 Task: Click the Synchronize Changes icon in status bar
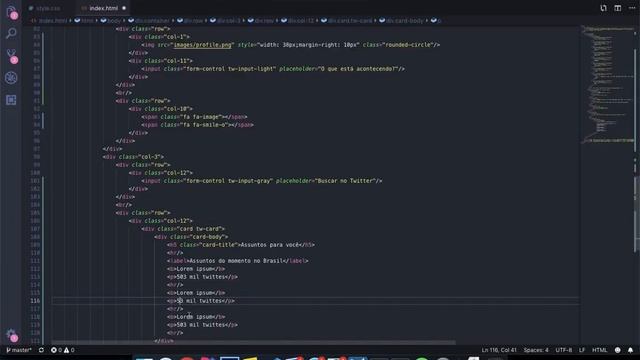[x=41, y=350]
